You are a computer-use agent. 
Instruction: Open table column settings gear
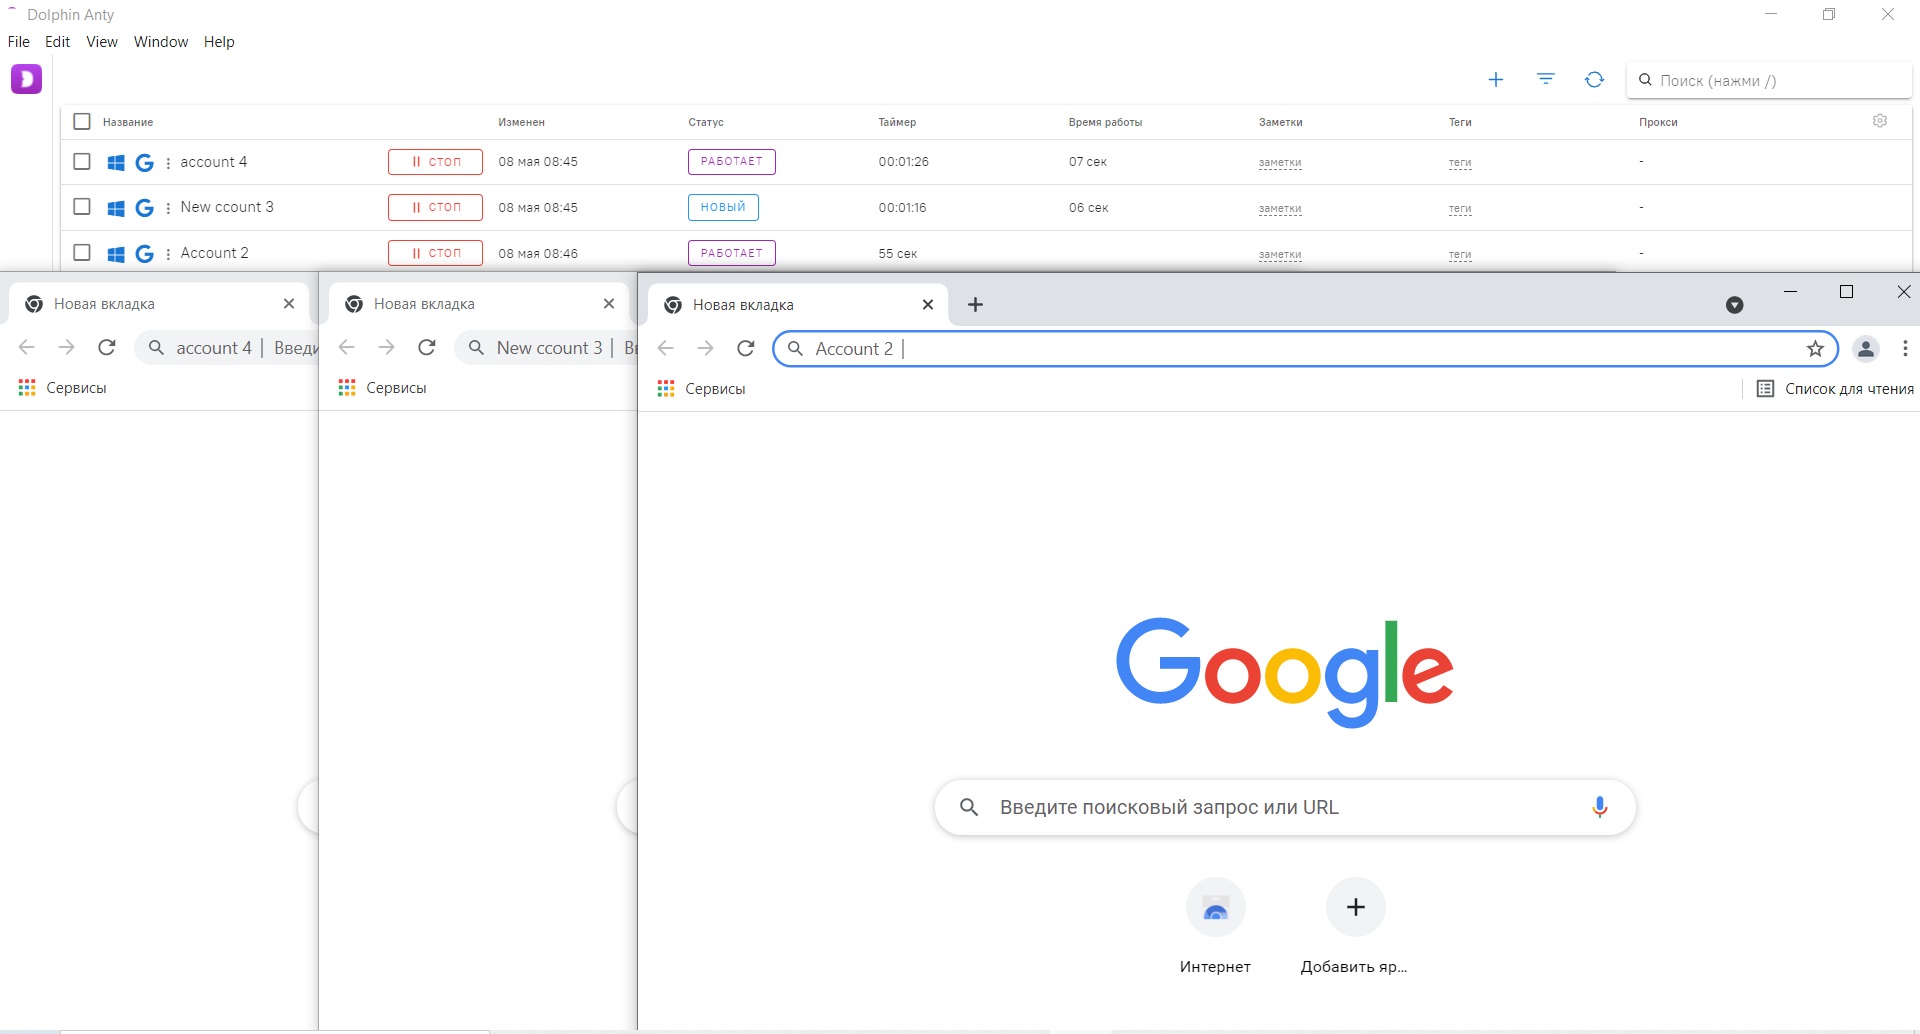[x=1879, y=121]
